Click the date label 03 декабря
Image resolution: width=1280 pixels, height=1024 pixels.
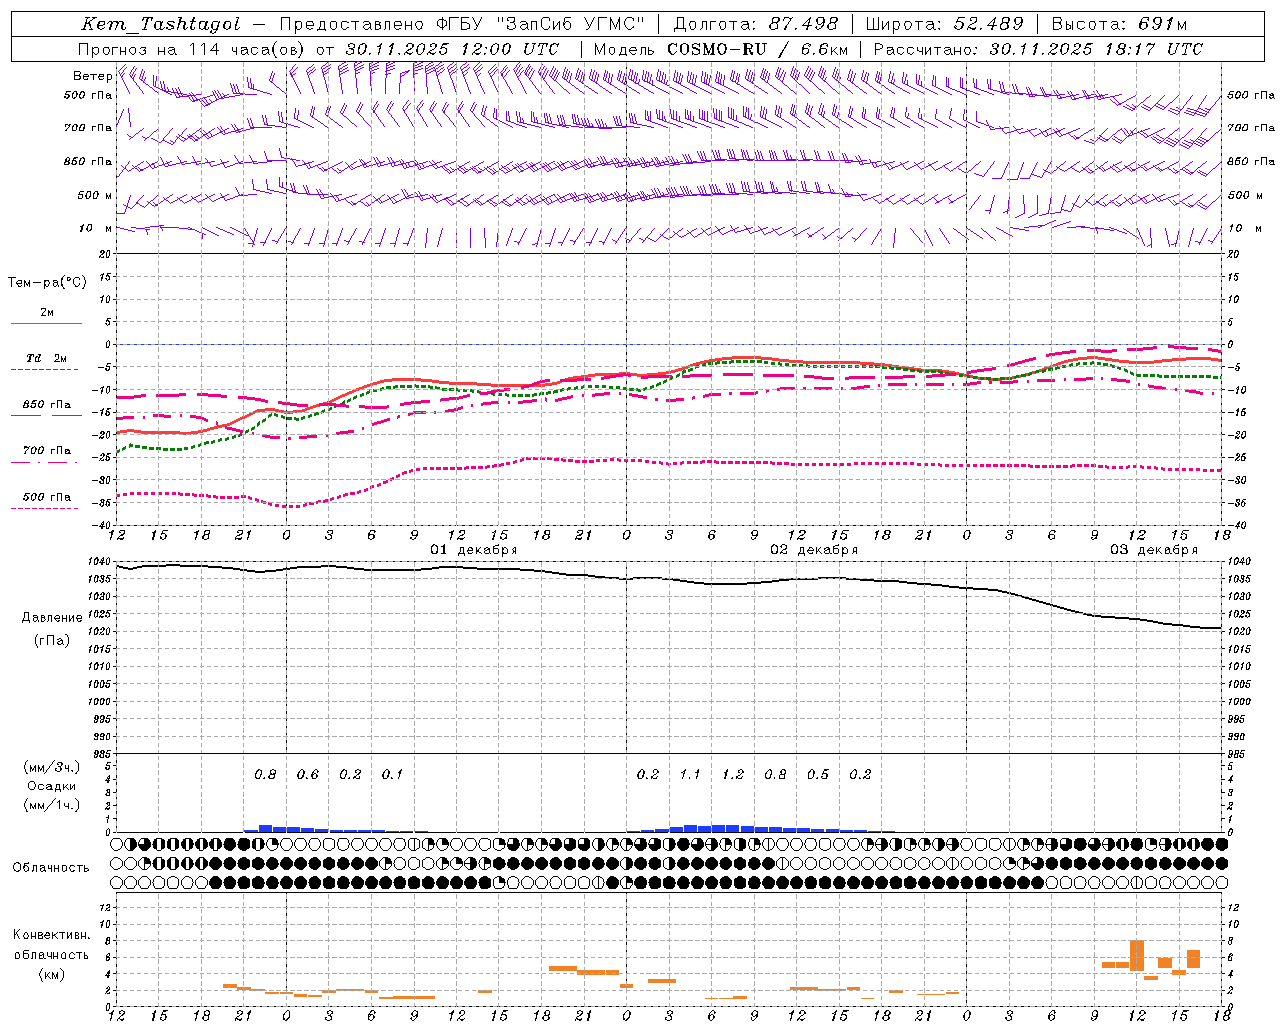1154,550
